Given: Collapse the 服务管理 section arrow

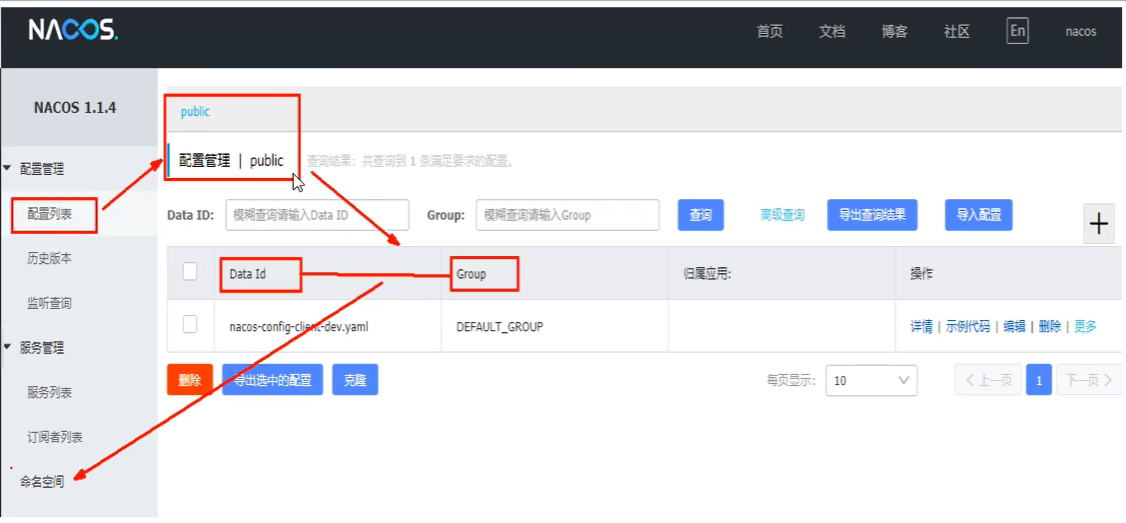Looking at the screenshot, I should point(8,348).
